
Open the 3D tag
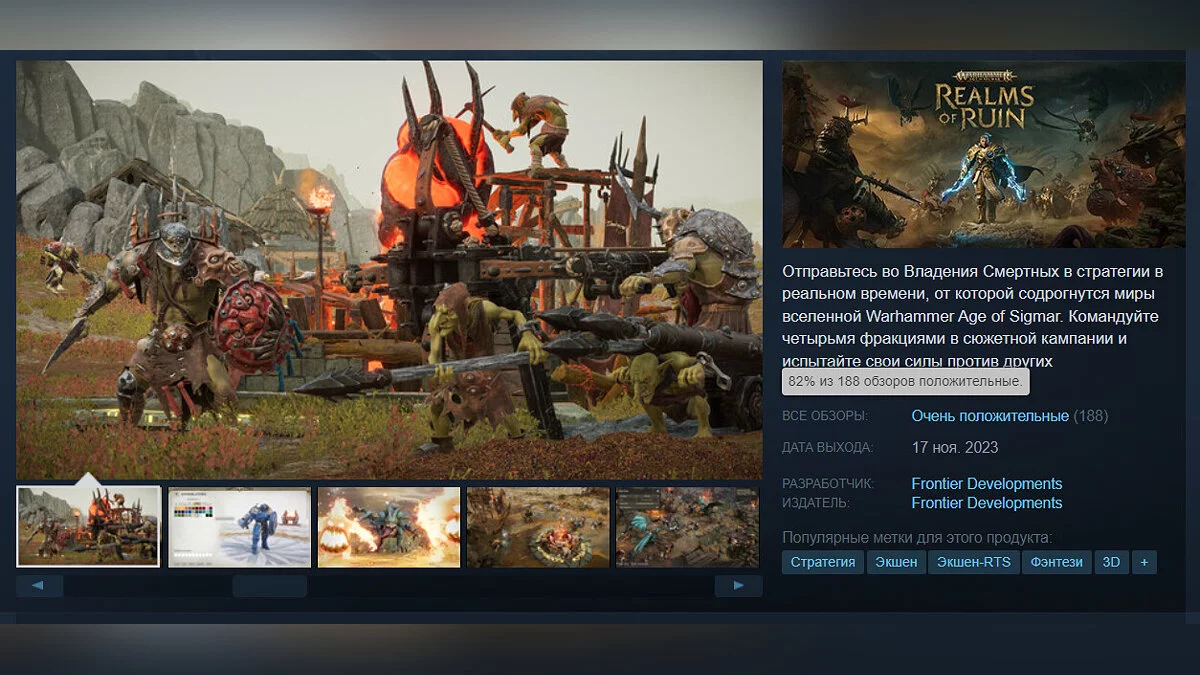(x=1111, y=562)
